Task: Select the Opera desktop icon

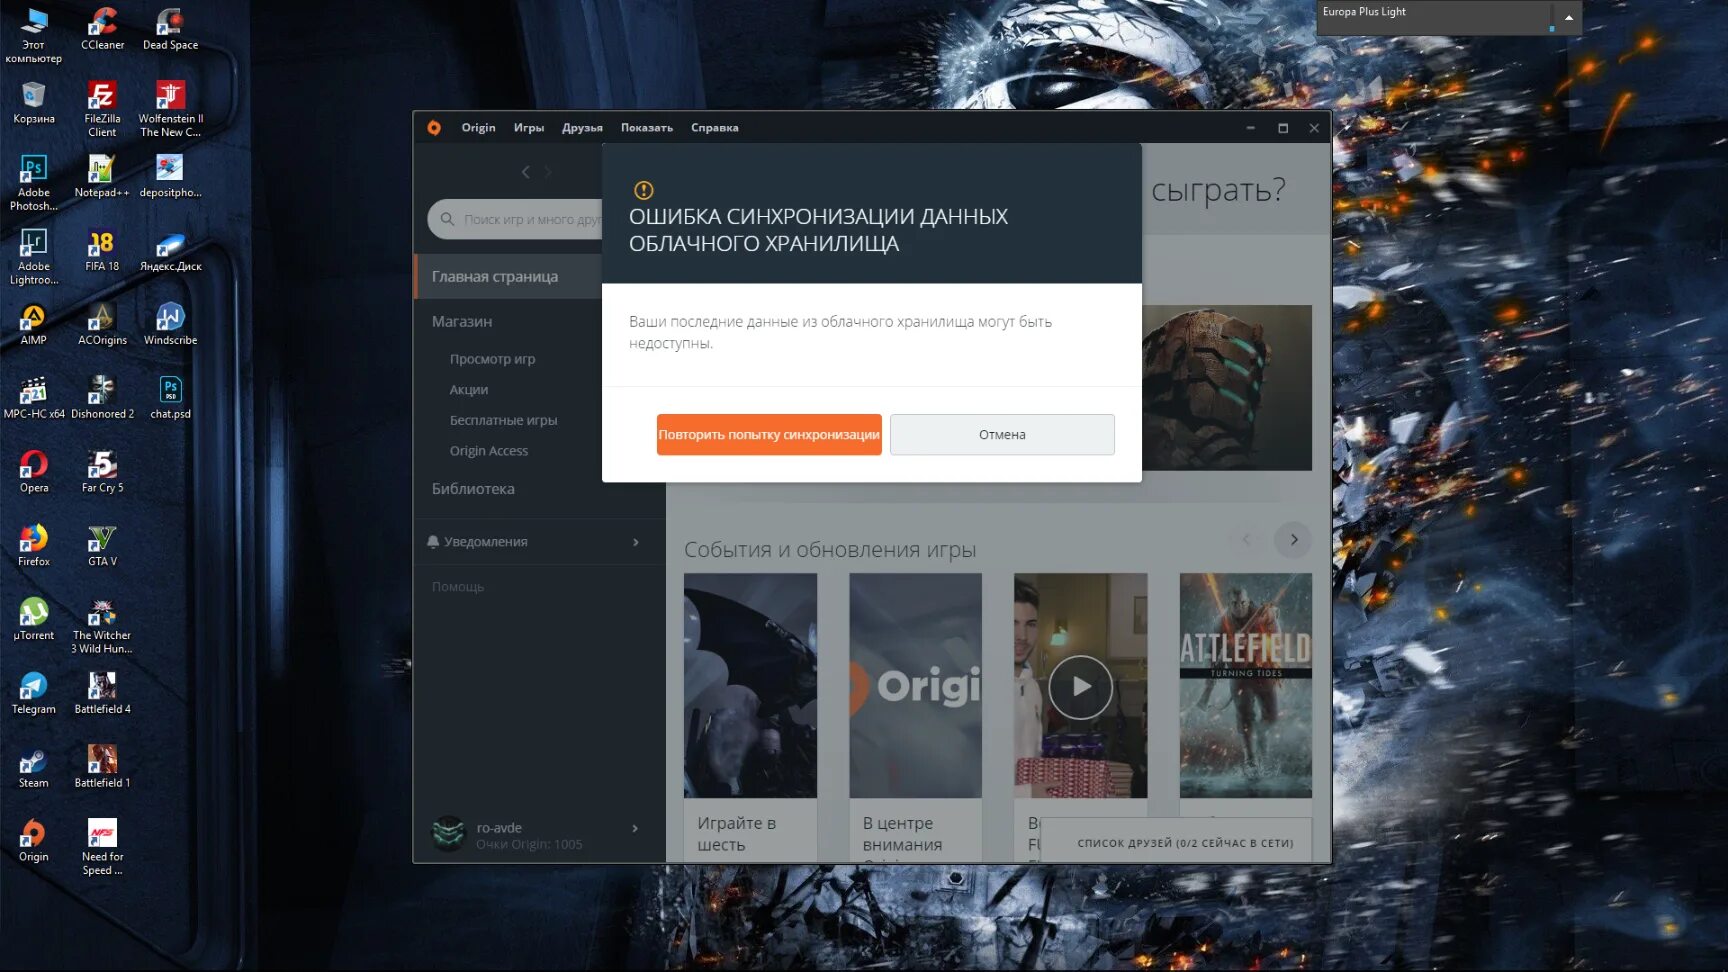Action: 34,472
